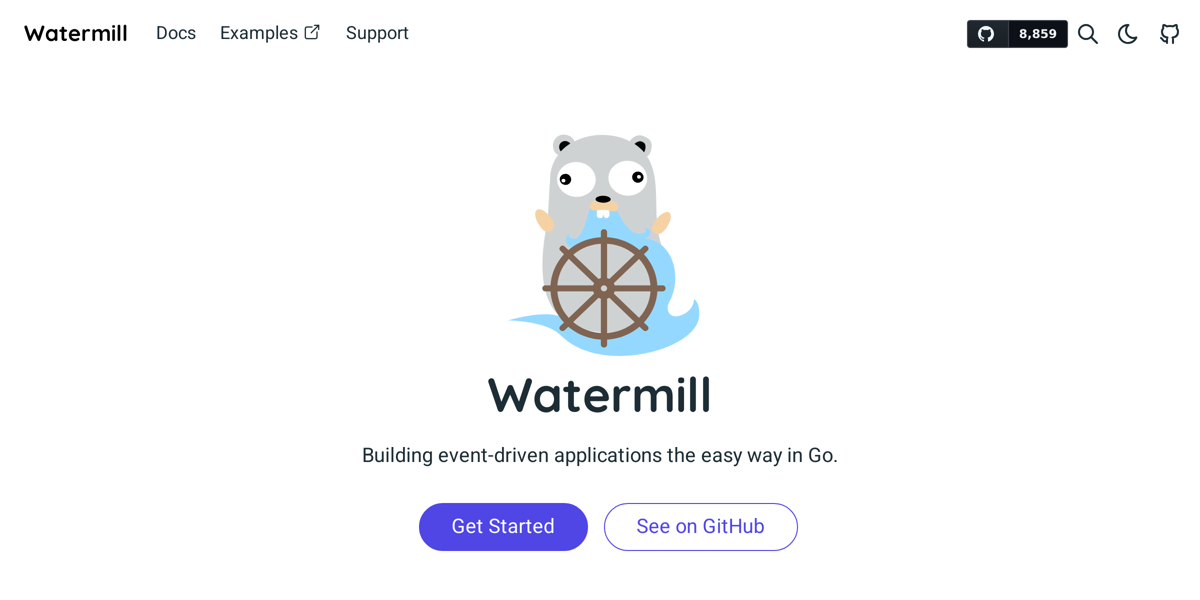Click the gopher's white front teeth
Image resolution: width=1200 pixels, height=600 pixels.
point(603,213)
